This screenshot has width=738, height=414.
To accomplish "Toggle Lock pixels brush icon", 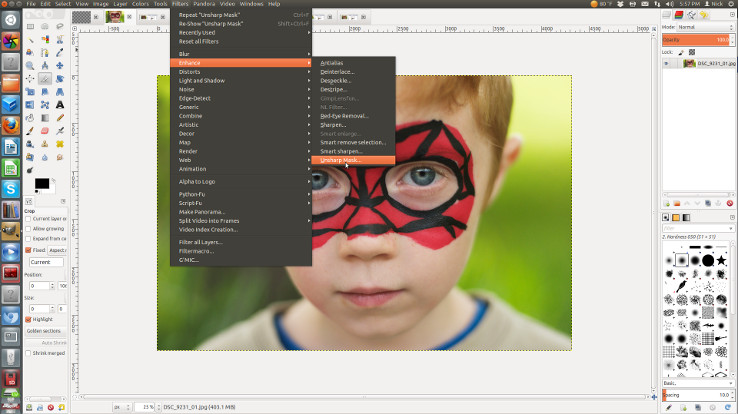I will [x=681, y=52].
